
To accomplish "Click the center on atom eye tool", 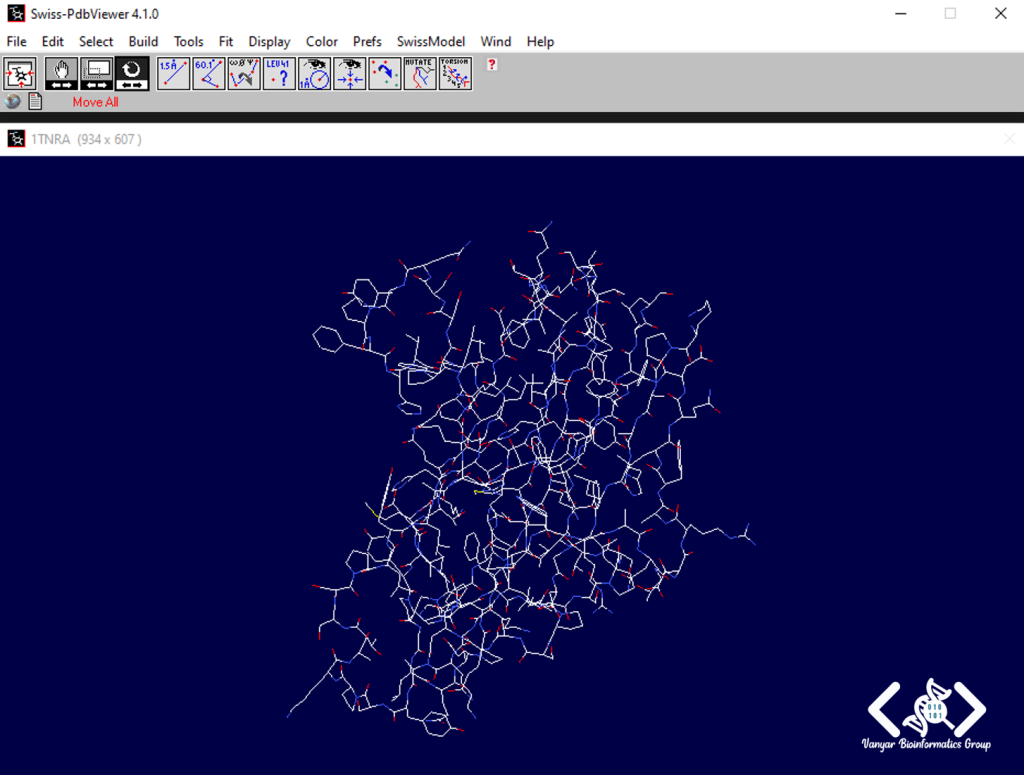I will tap(350, 74).
